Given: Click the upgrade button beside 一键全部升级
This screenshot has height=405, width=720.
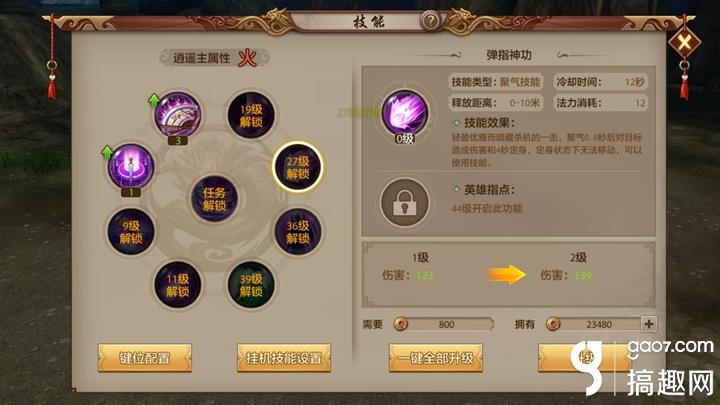Looking at the screenshot, I should pos(585,358).
